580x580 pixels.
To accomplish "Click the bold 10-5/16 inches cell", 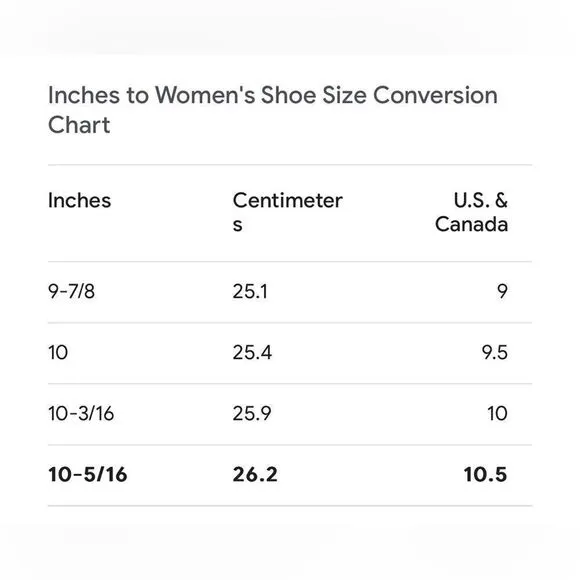I will click(x=88, y=475).
